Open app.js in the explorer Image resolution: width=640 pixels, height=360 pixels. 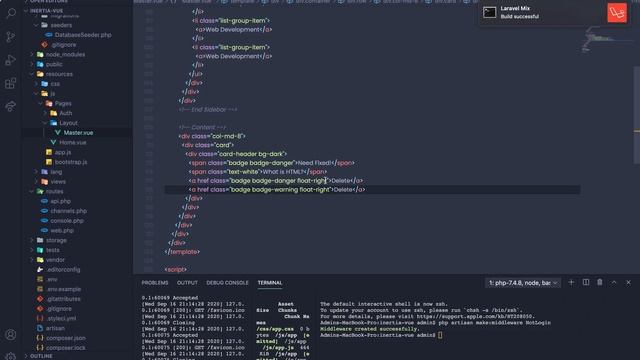click(63, 152)
